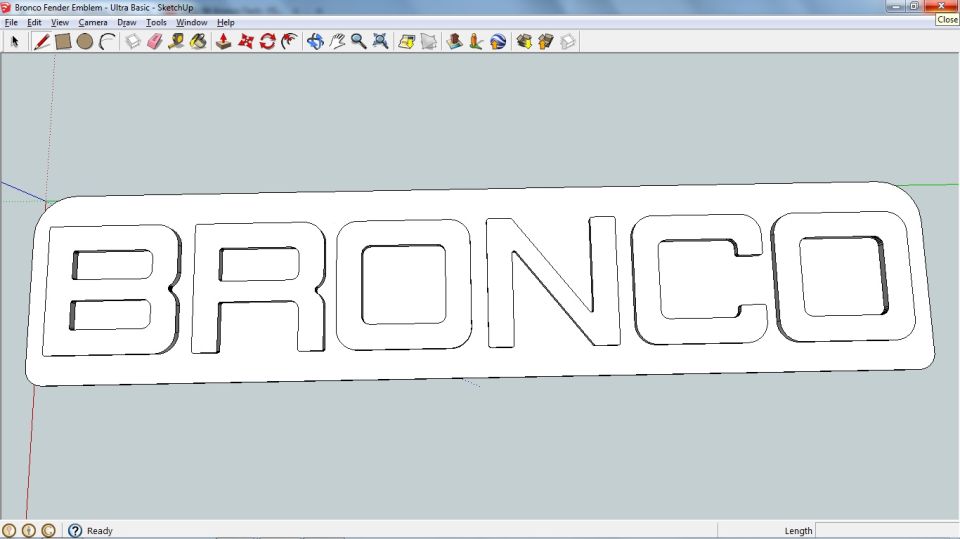Choose the Line pencil tool

41,42
